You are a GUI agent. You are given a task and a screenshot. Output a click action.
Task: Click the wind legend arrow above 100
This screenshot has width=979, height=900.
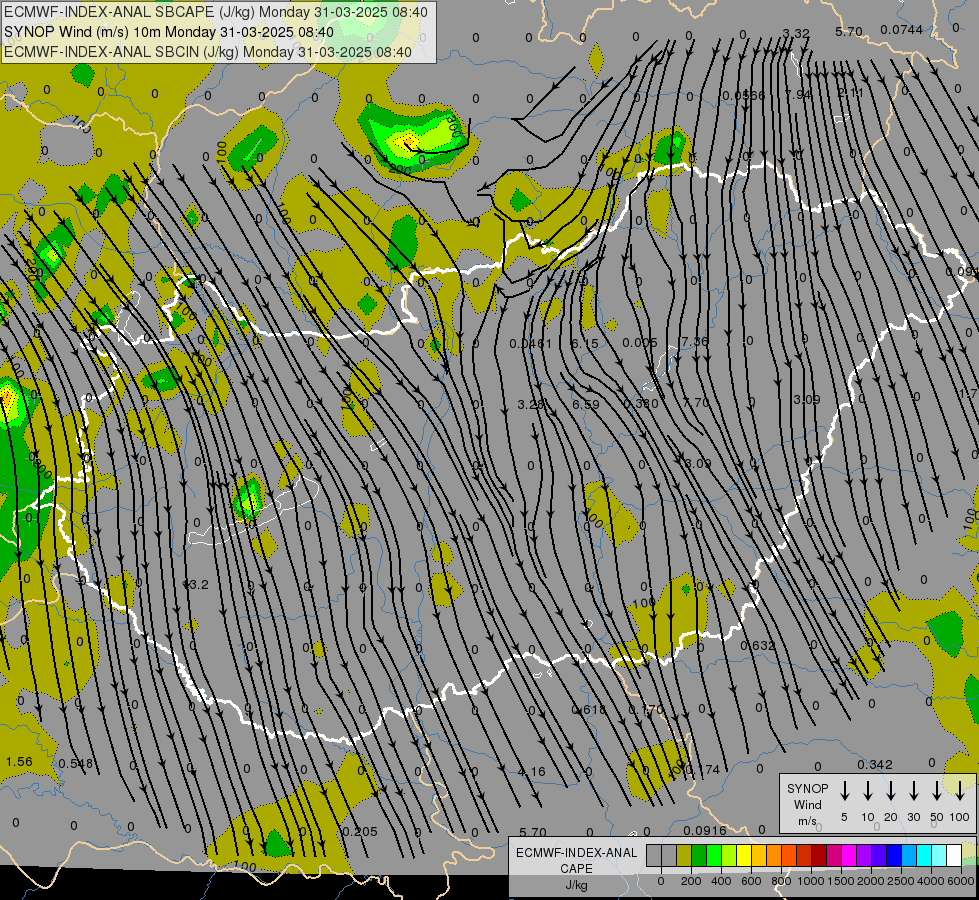(x=960, y=790)
